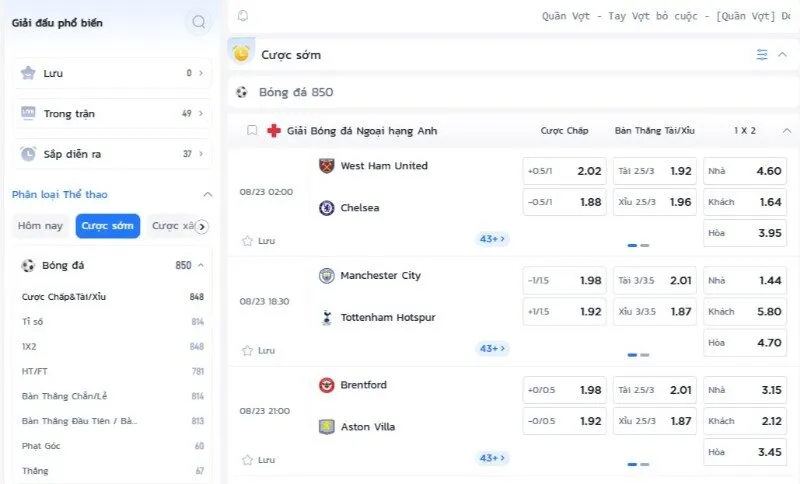Switch to the Hôm nay tab
The height and width of the screenshot is (484, 800).
[41, 226]
